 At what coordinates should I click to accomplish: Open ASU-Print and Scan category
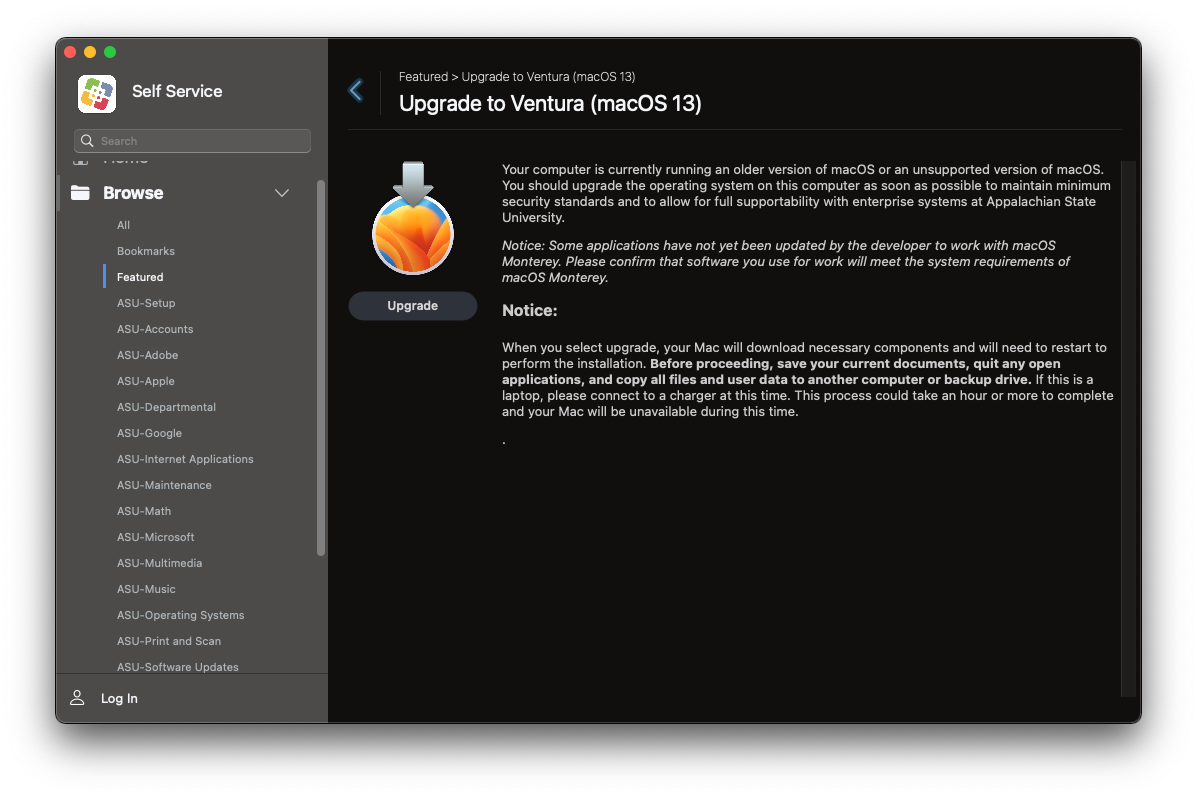coord(169,641)
